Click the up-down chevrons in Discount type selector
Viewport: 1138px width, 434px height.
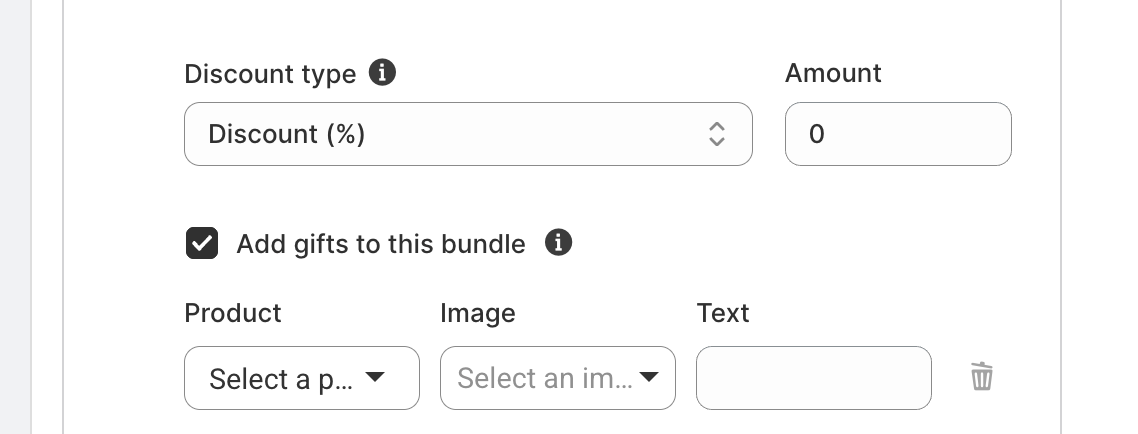(x=716, y=134)
